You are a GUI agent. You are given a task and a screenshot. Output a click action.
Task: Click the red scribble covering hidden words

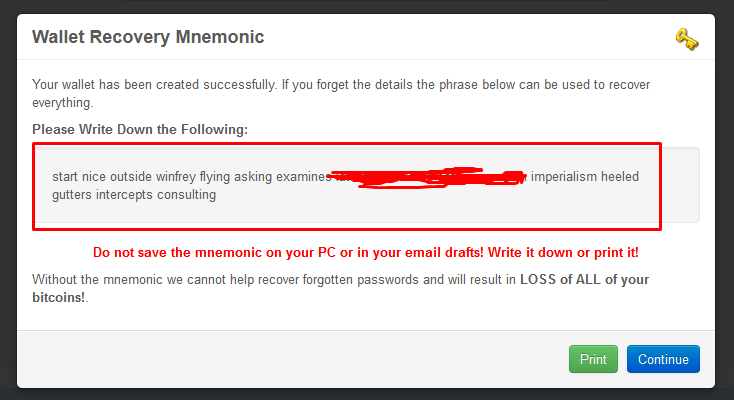(x=428, y=178)
